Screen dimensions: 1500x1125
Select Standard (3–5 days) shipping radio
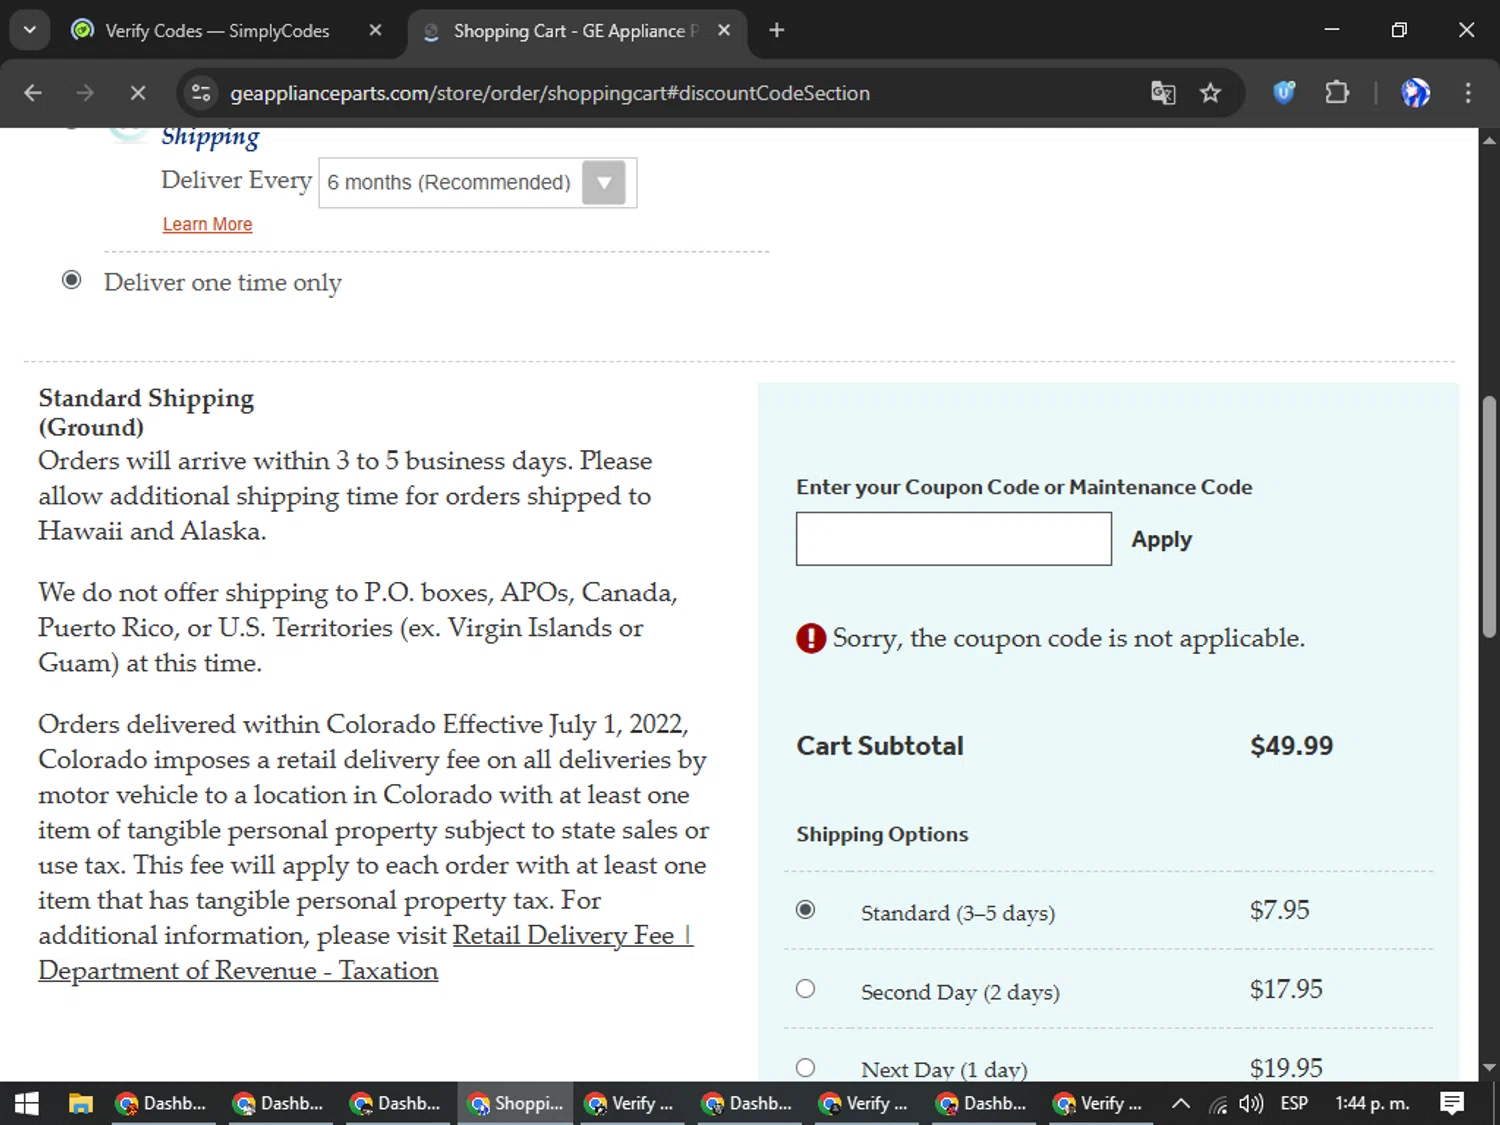tap(806, 910)
